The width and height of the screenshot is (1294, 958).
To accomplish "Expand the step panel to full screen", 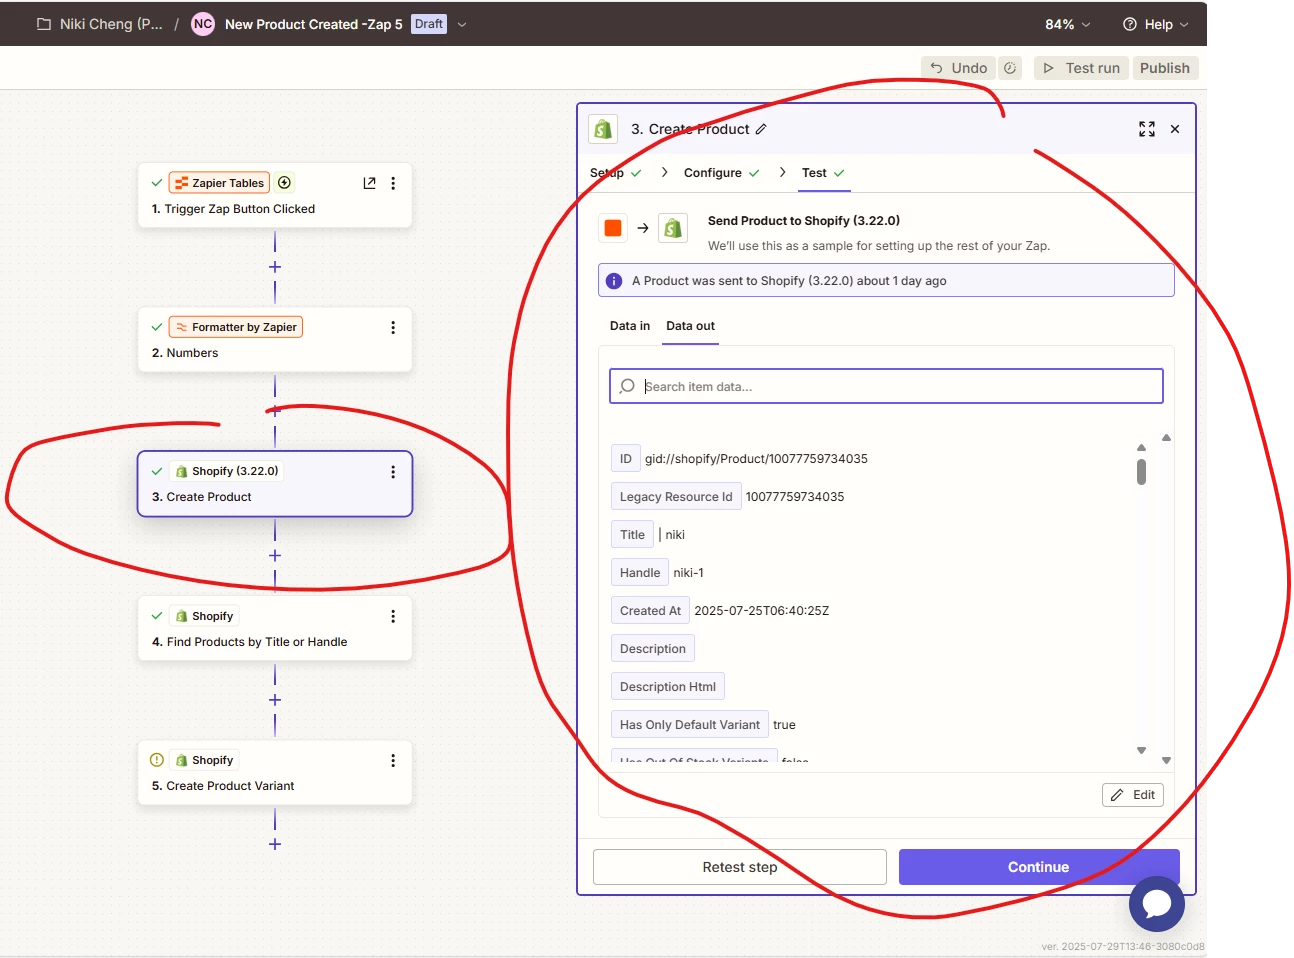I will [1147, 129].
